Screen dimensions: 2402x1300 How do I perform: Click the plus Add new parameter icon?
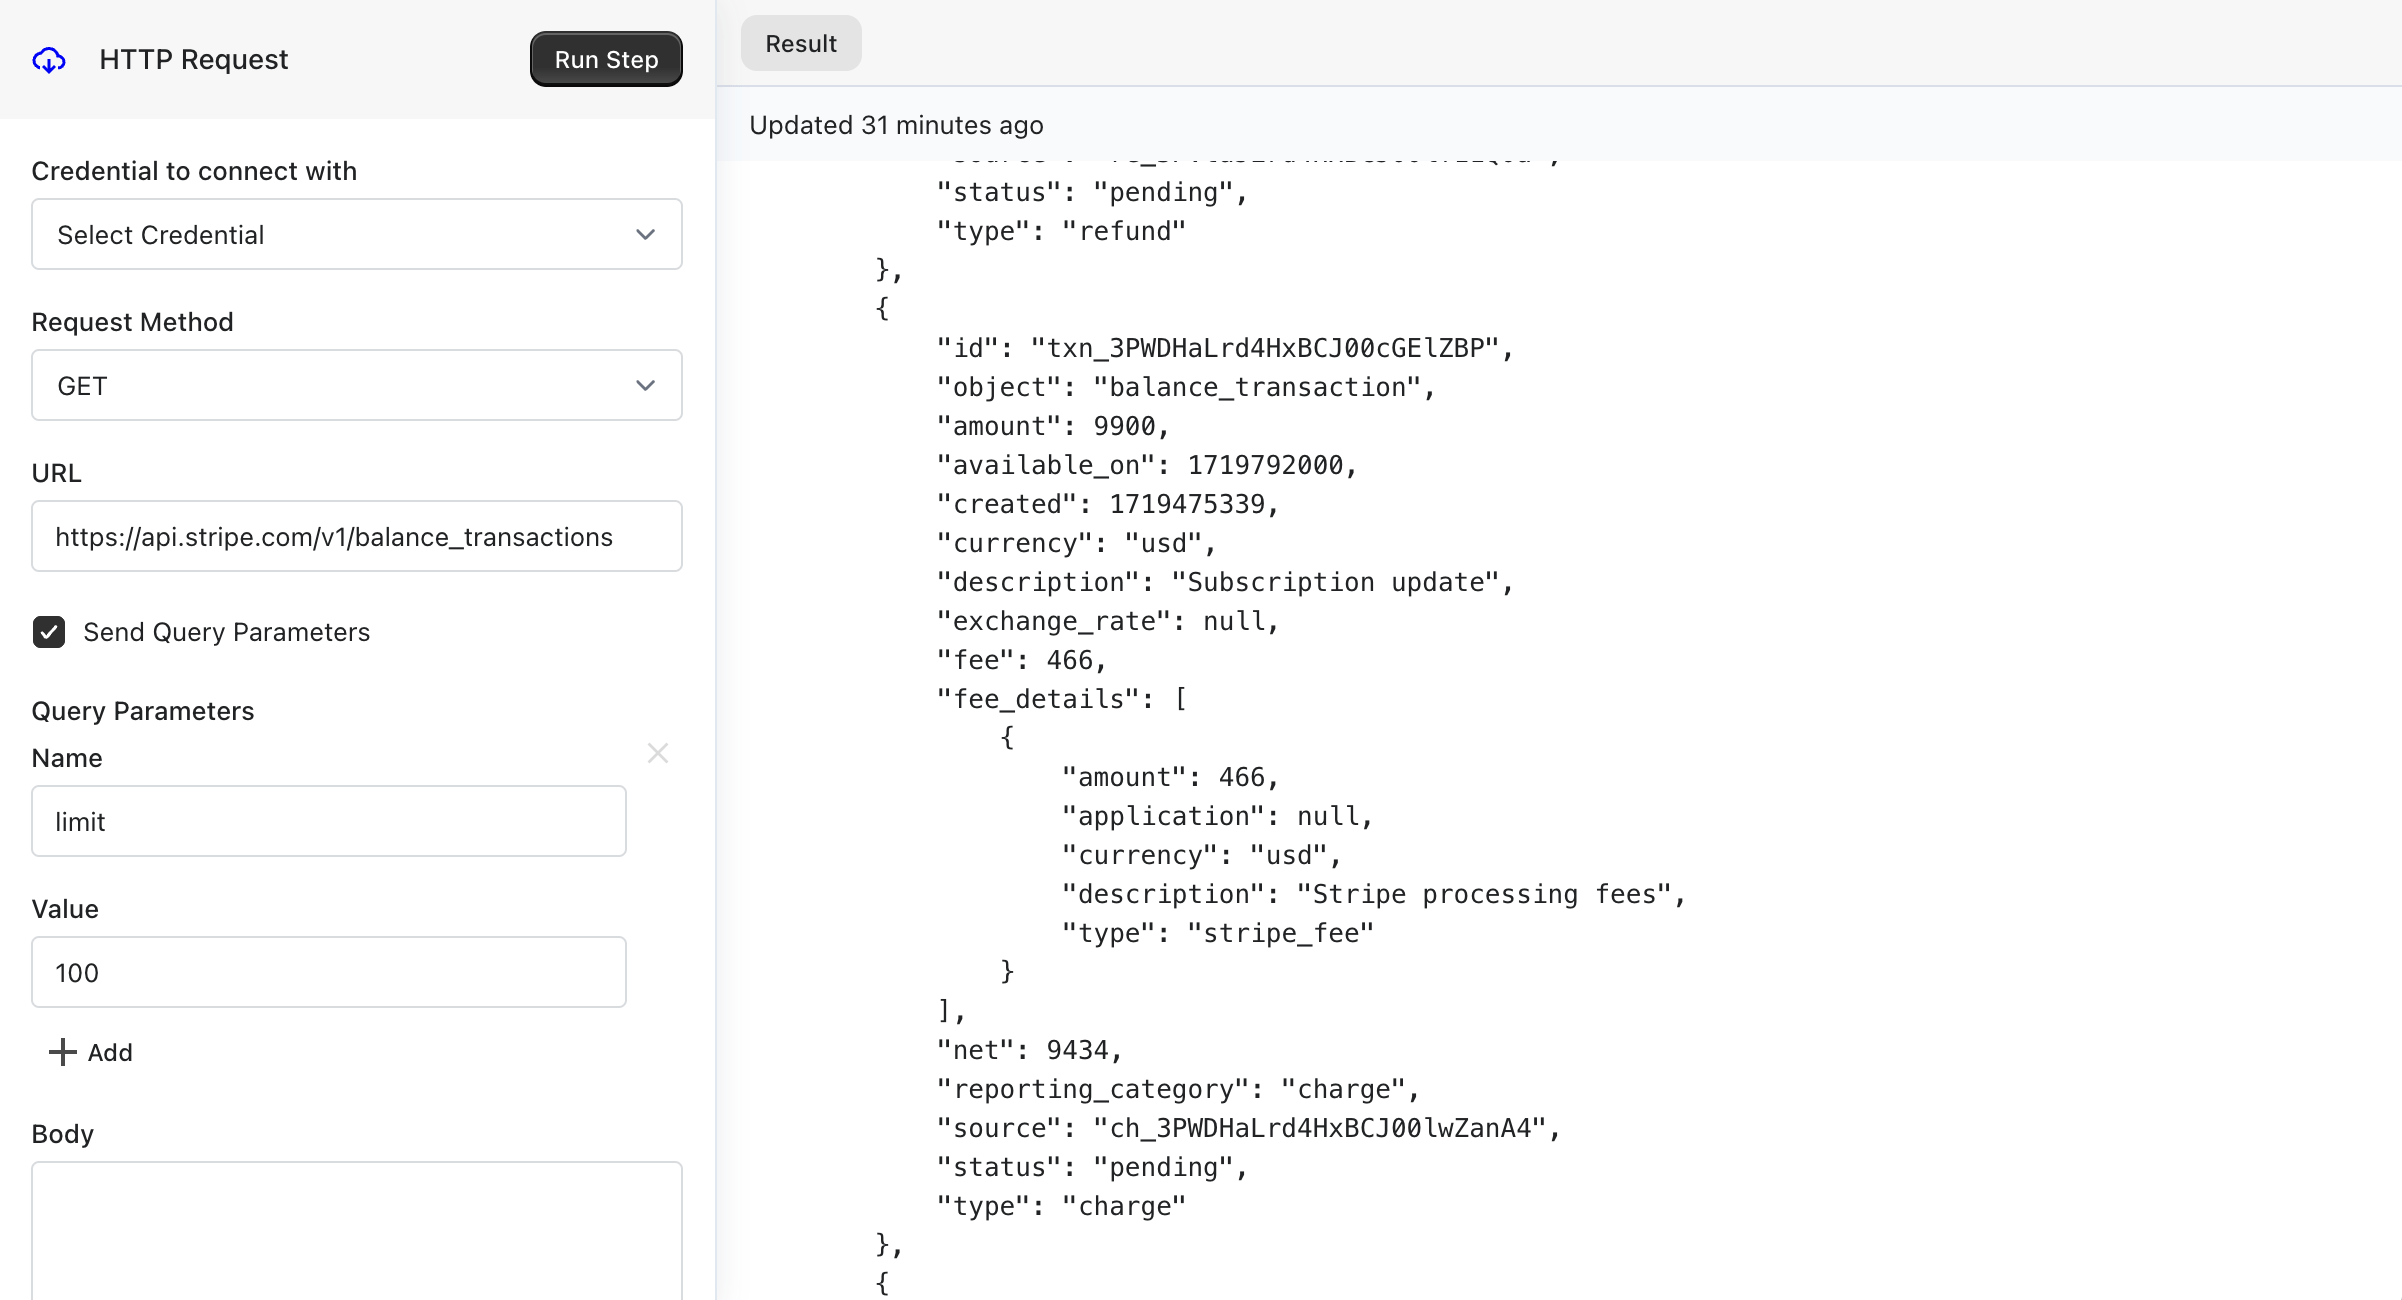tap(59, 1052)
